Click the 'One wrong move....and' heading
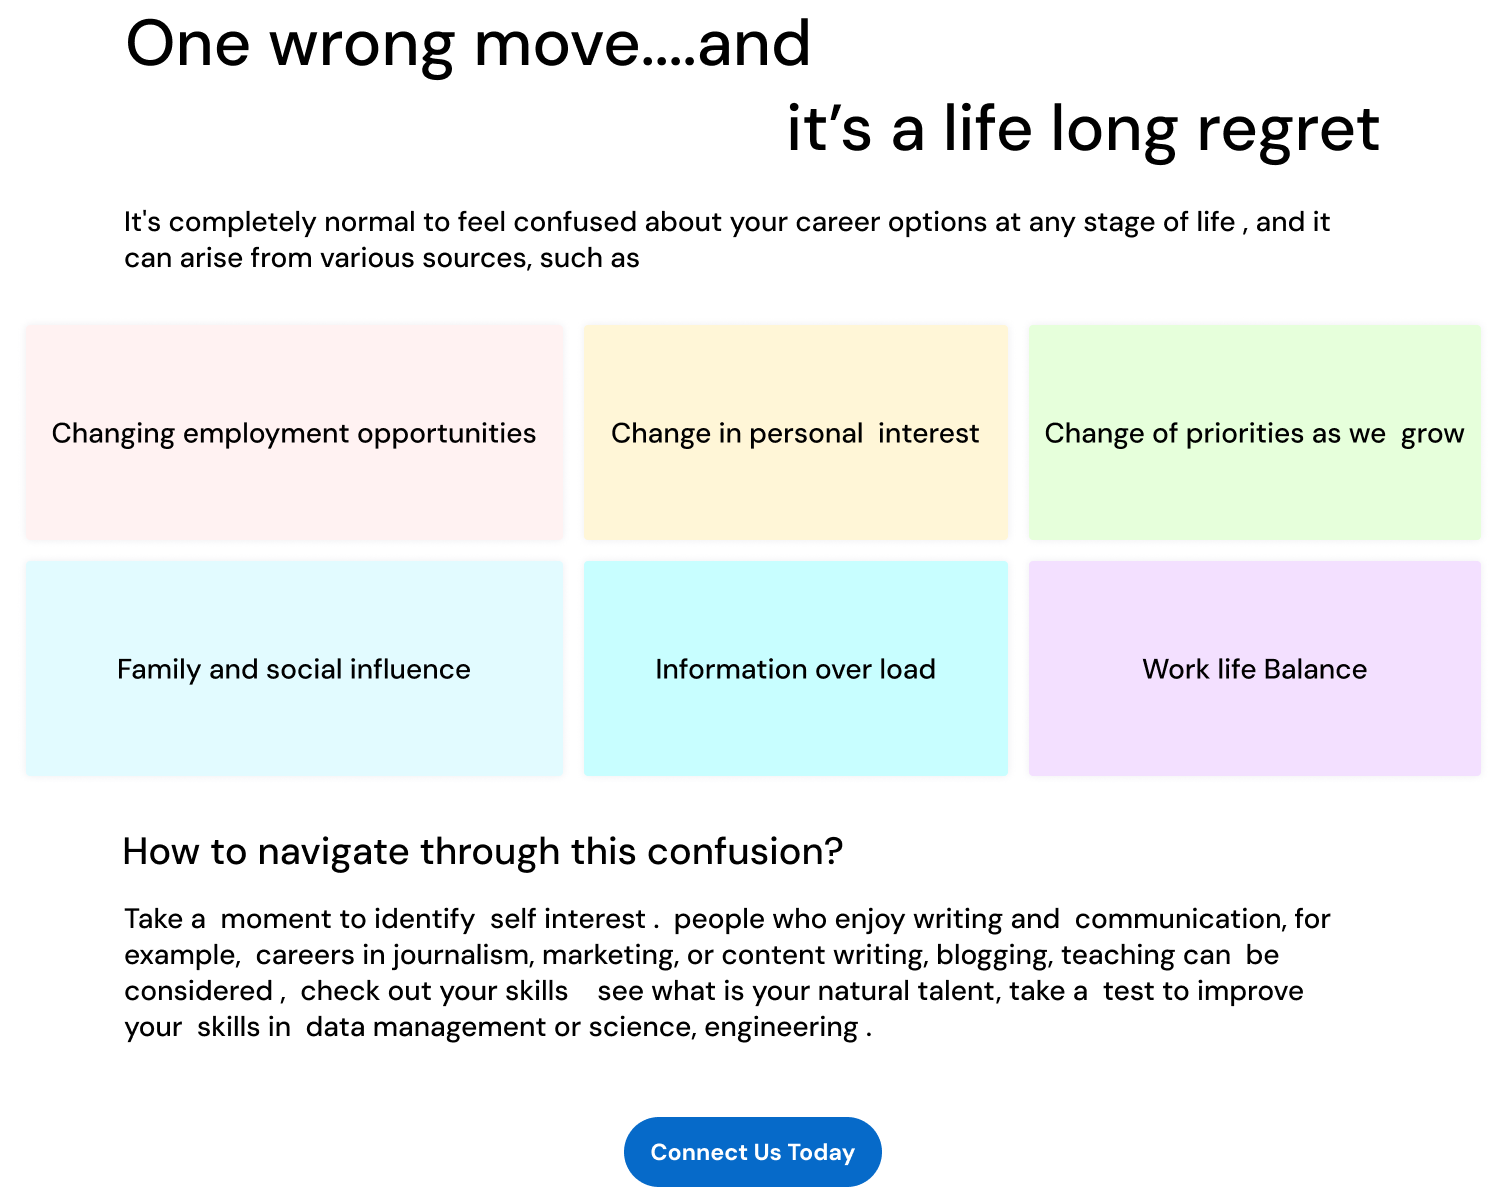The height and width of the screenshot is (1194, 1503). [x=468, y=45]
